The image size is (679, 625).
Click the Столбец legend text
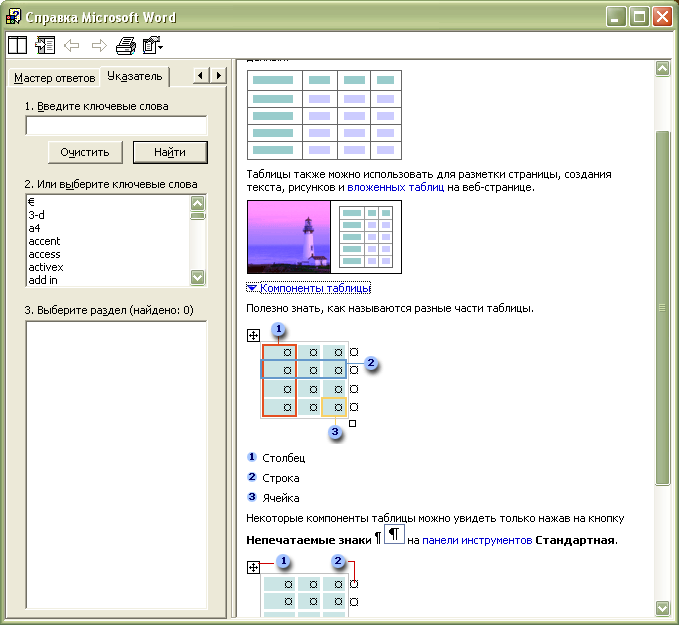coord(284,458)
